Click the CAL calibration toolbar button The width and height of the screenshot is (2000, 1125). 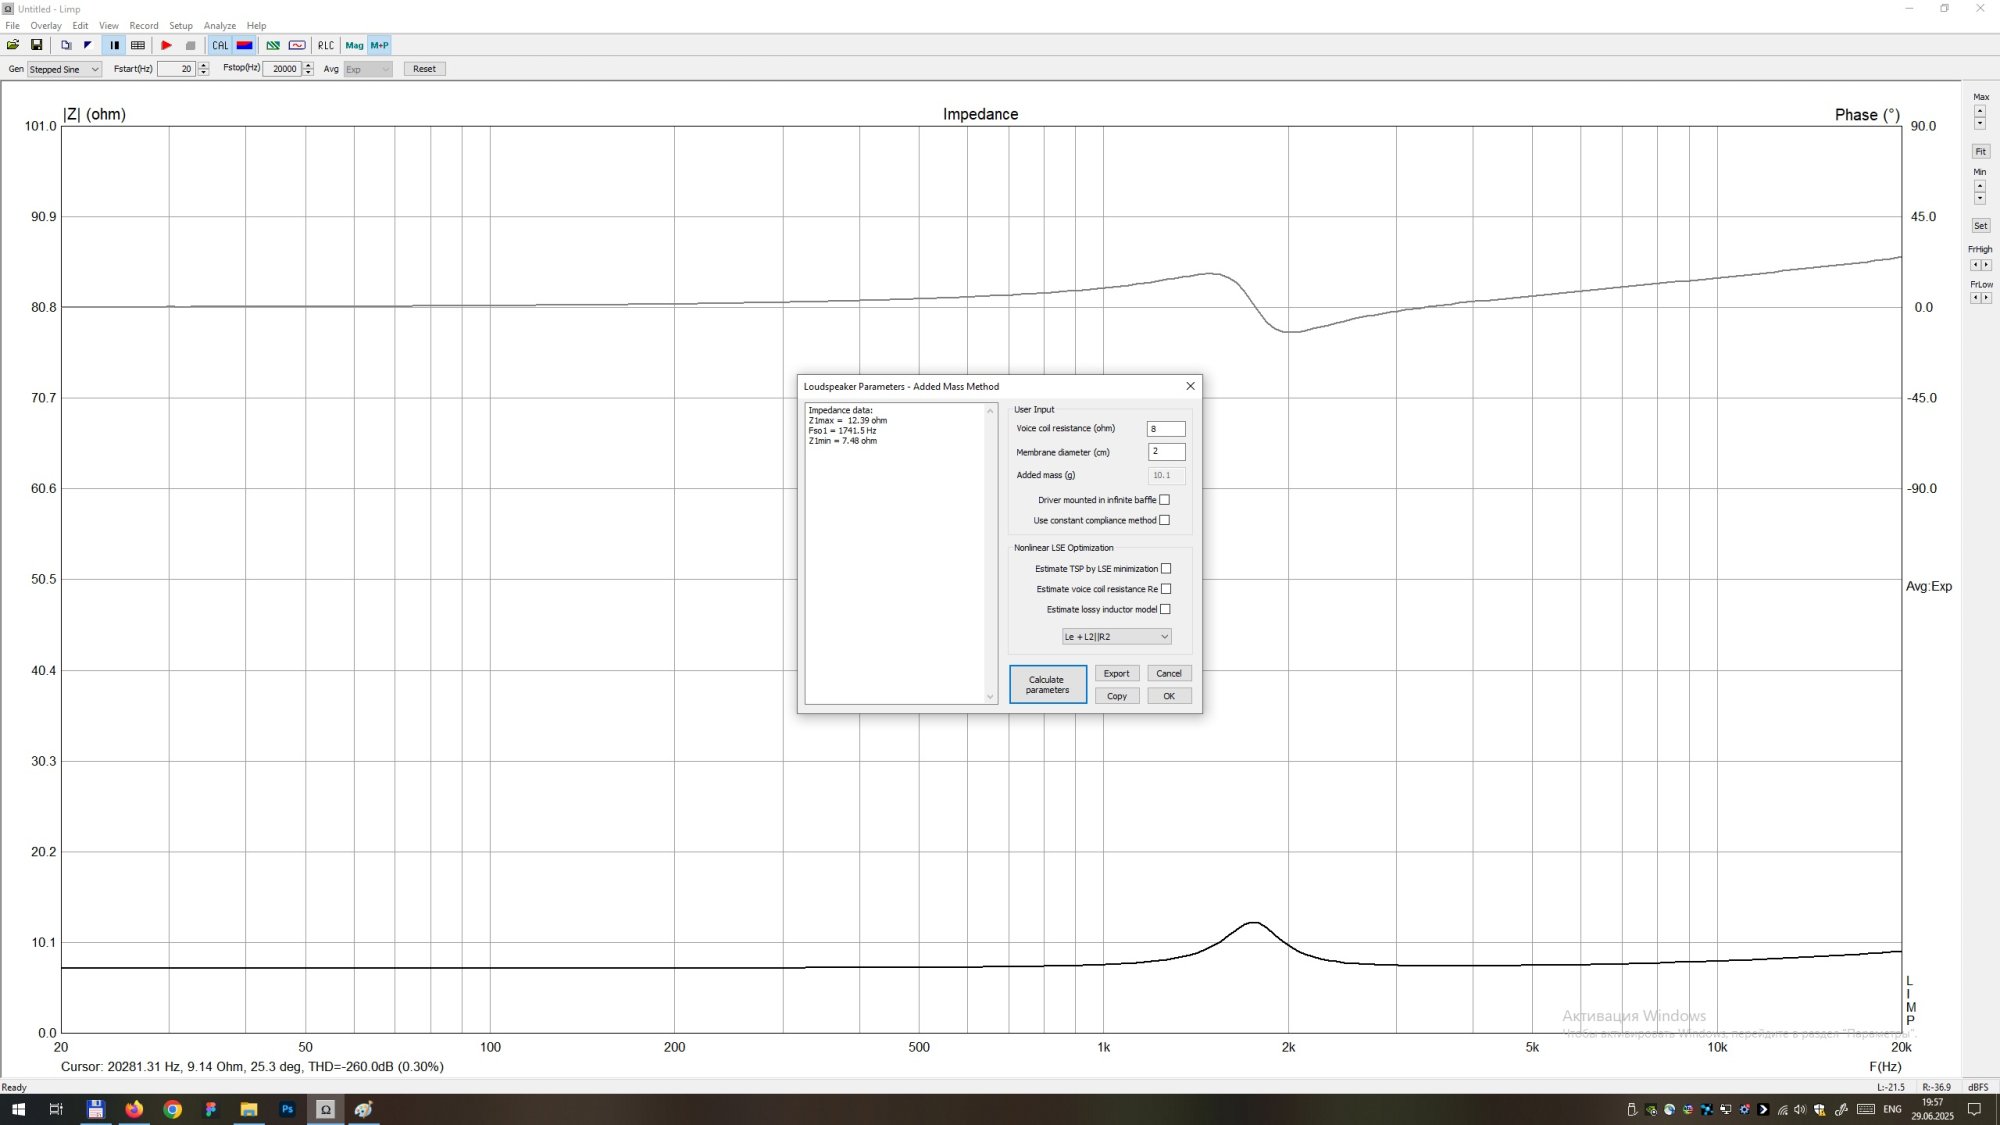[x=220, y=45]
